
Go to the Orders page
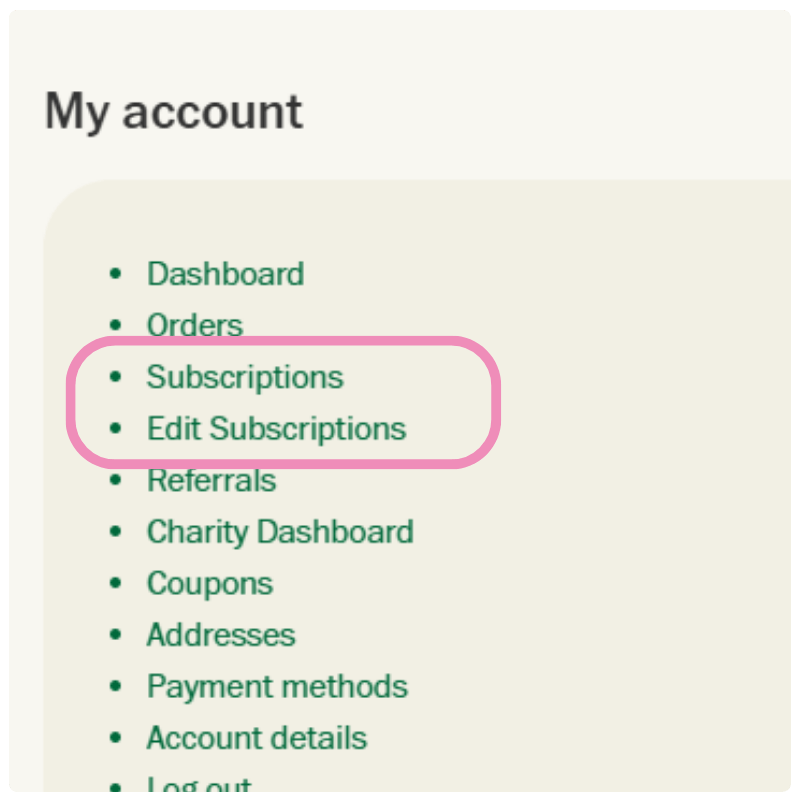point(194,325)
